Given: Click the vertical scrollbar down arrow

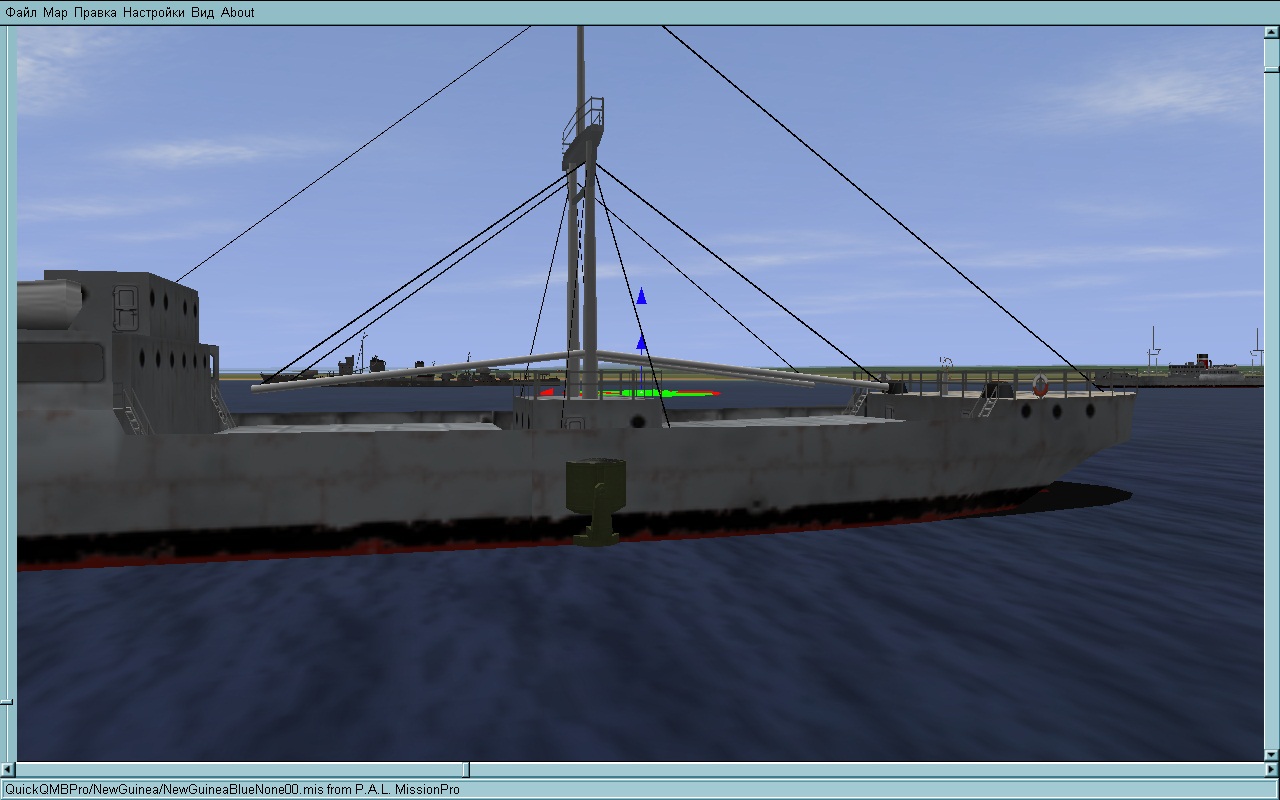Looking at the screenshot, I should point(1271,754).
